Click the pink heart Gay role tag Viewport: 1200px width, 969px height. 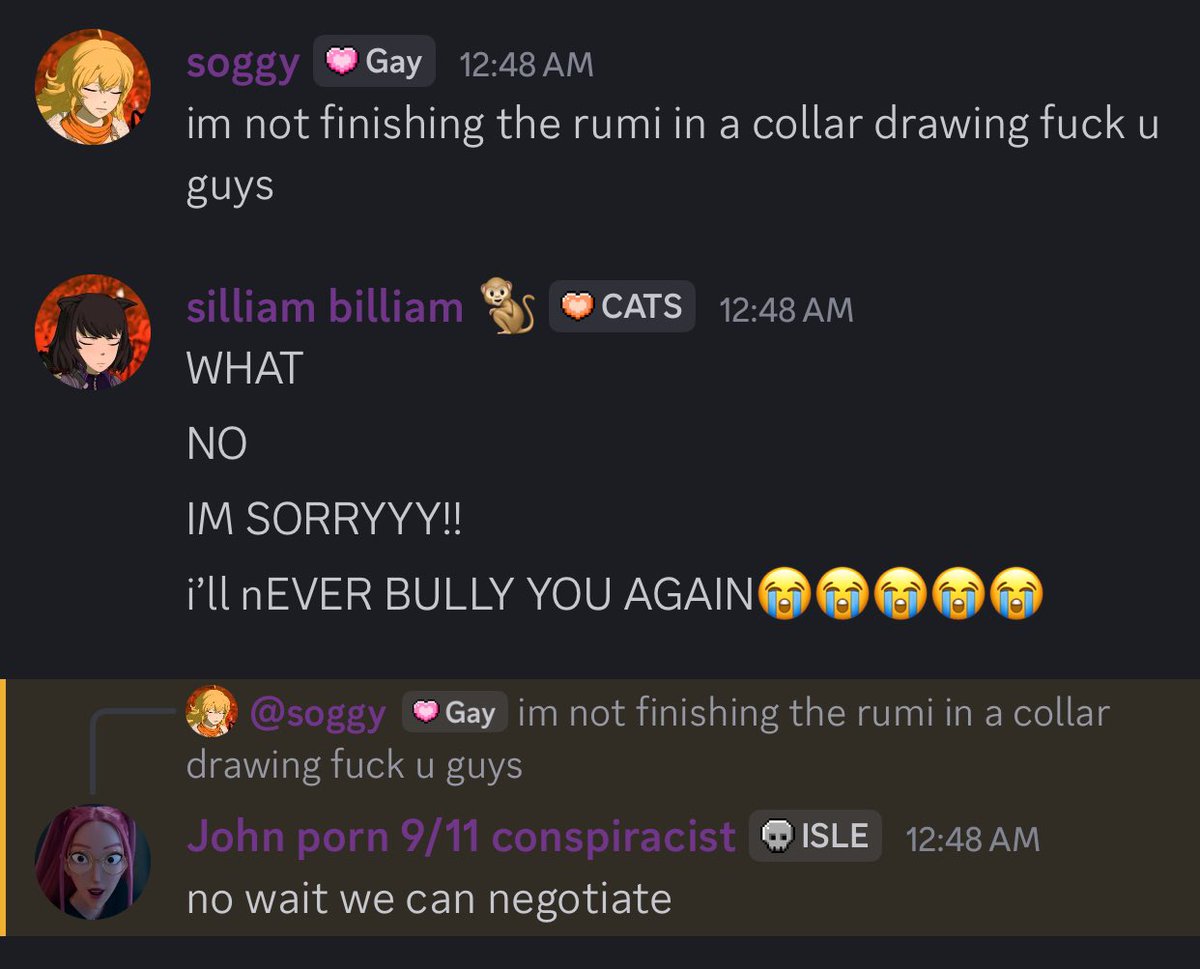[x=374, y=62]
